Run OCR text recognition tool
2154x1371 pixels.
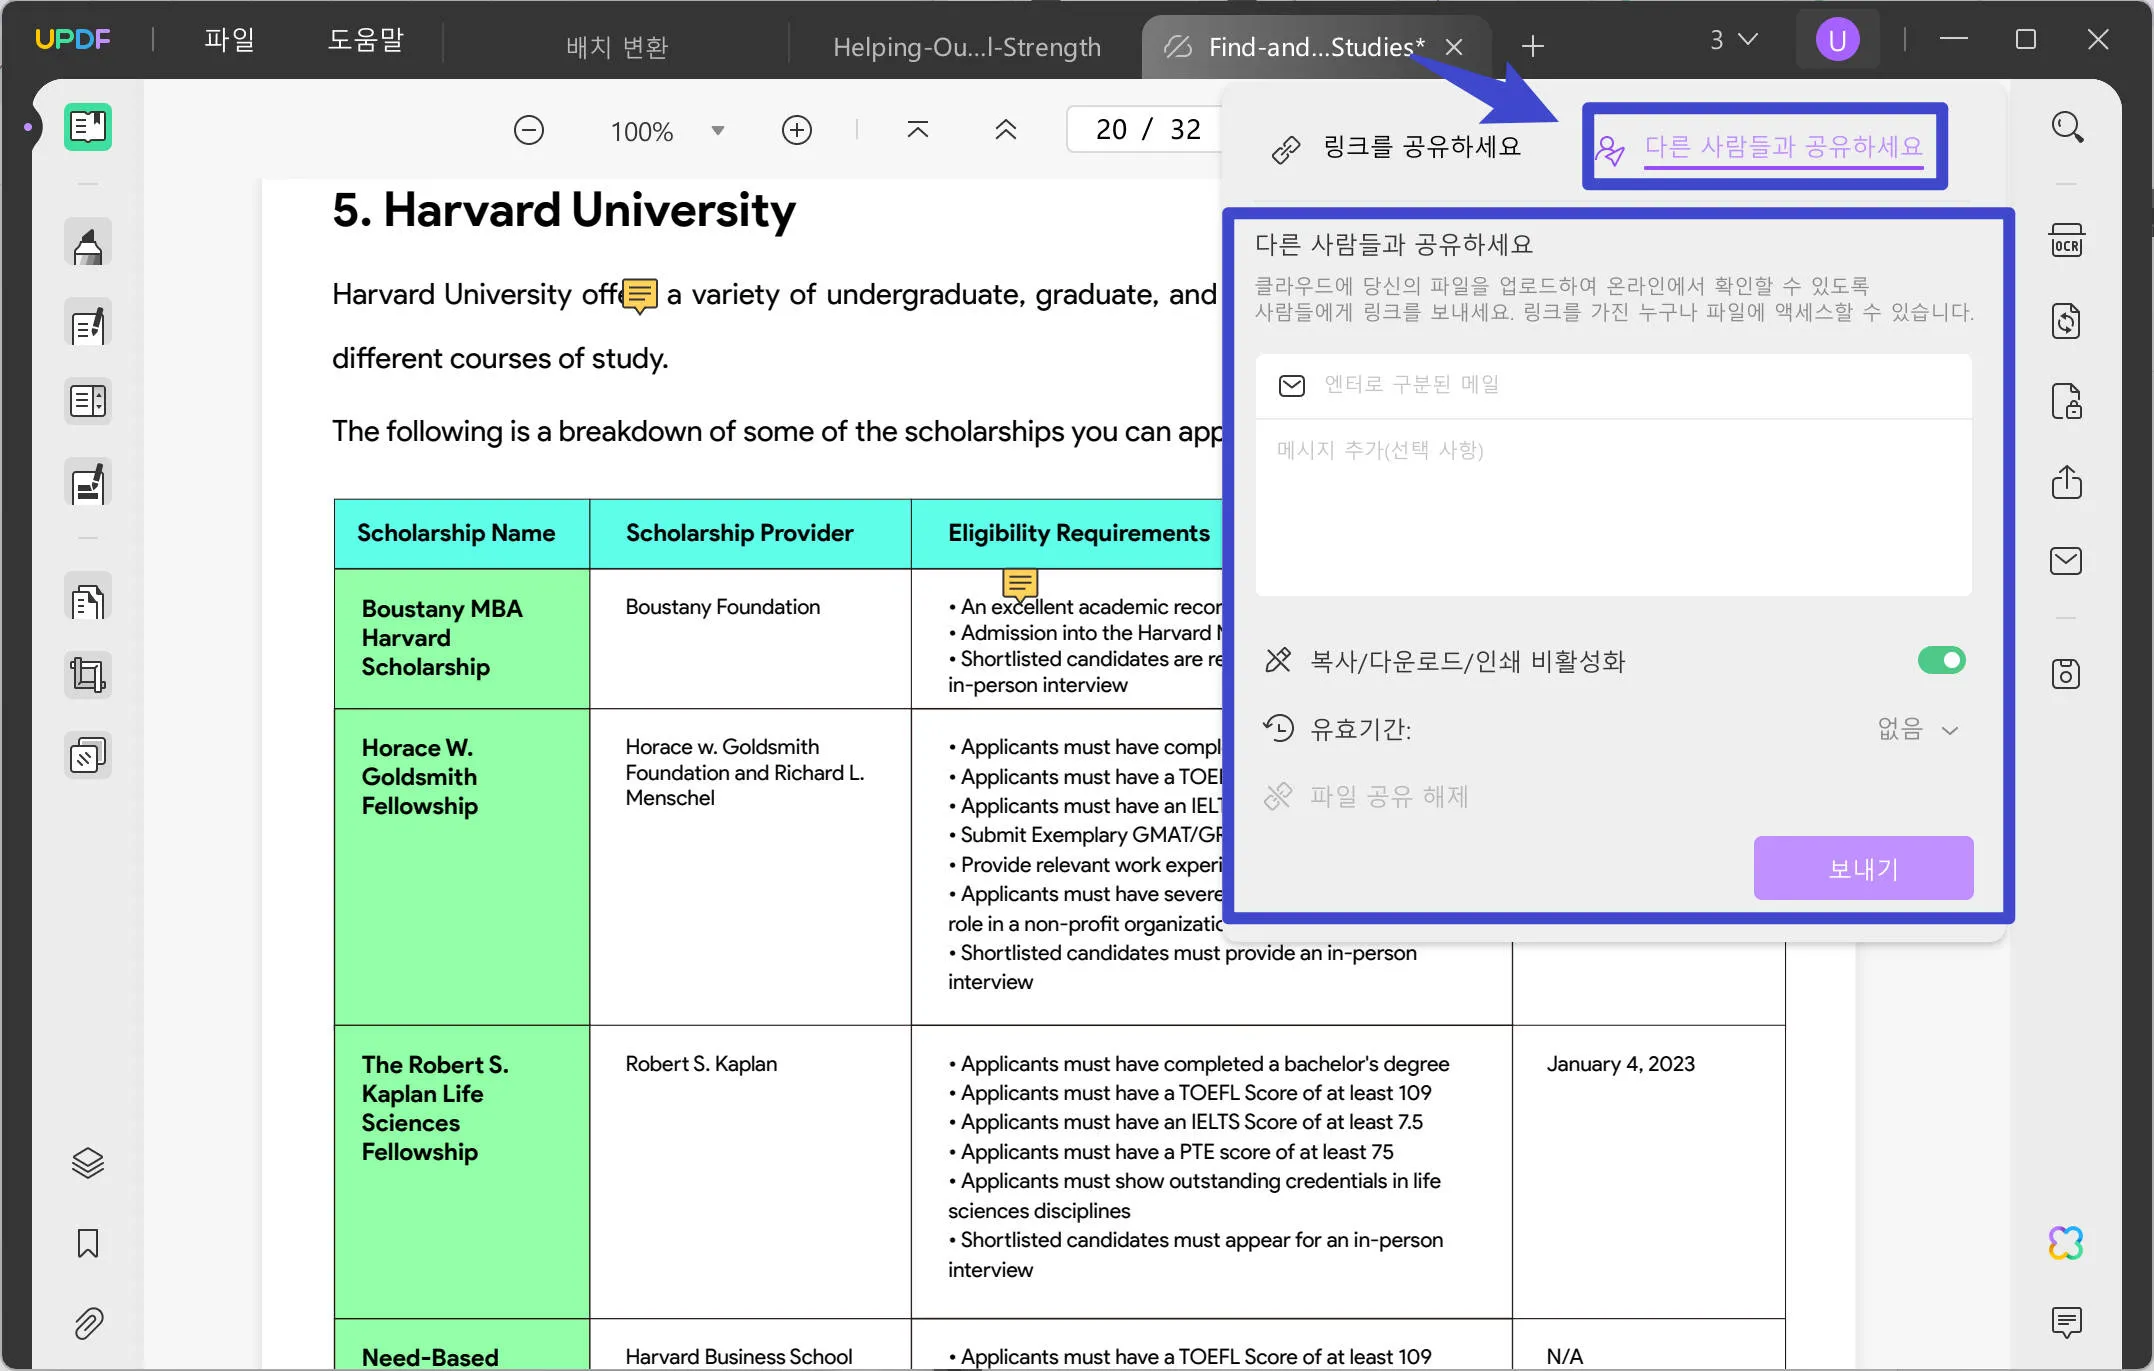[x=2066, y=241]
